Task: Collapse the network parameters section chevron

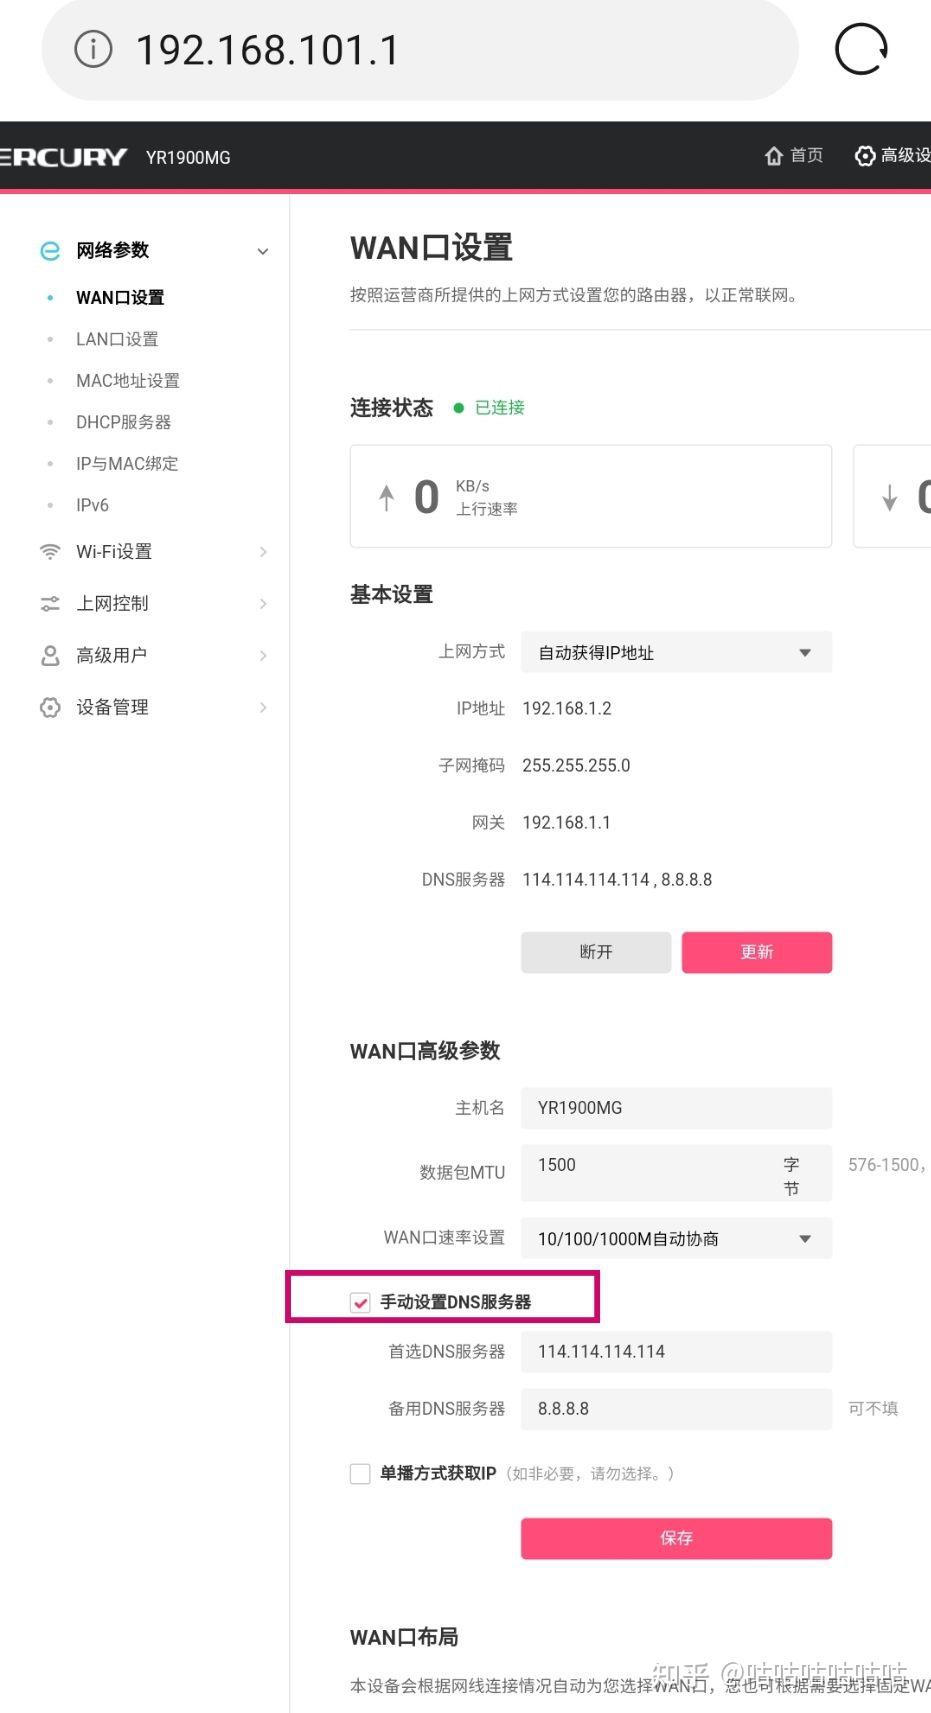Action: (x=263, y=251)
